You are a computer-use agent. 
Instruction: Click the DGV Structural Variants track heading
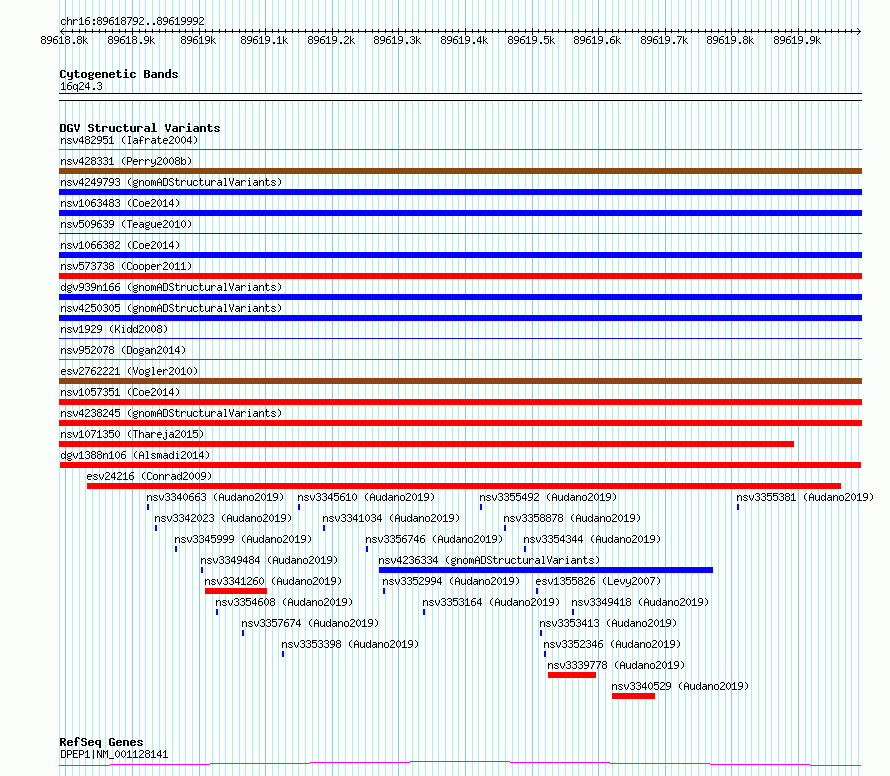(x=140, y=128)
